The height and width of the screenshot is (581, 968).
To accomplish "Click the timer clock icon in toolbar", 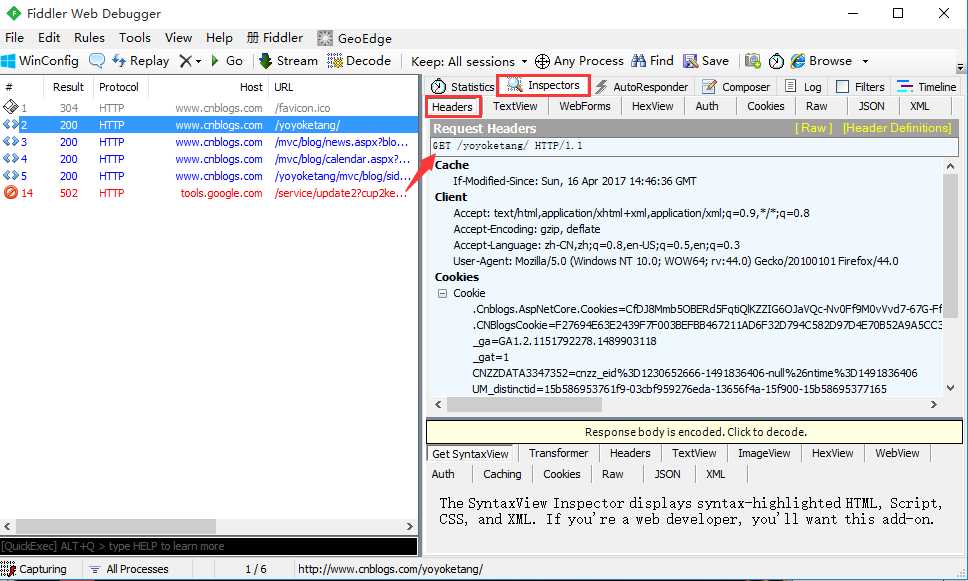I will coord(776,61).
